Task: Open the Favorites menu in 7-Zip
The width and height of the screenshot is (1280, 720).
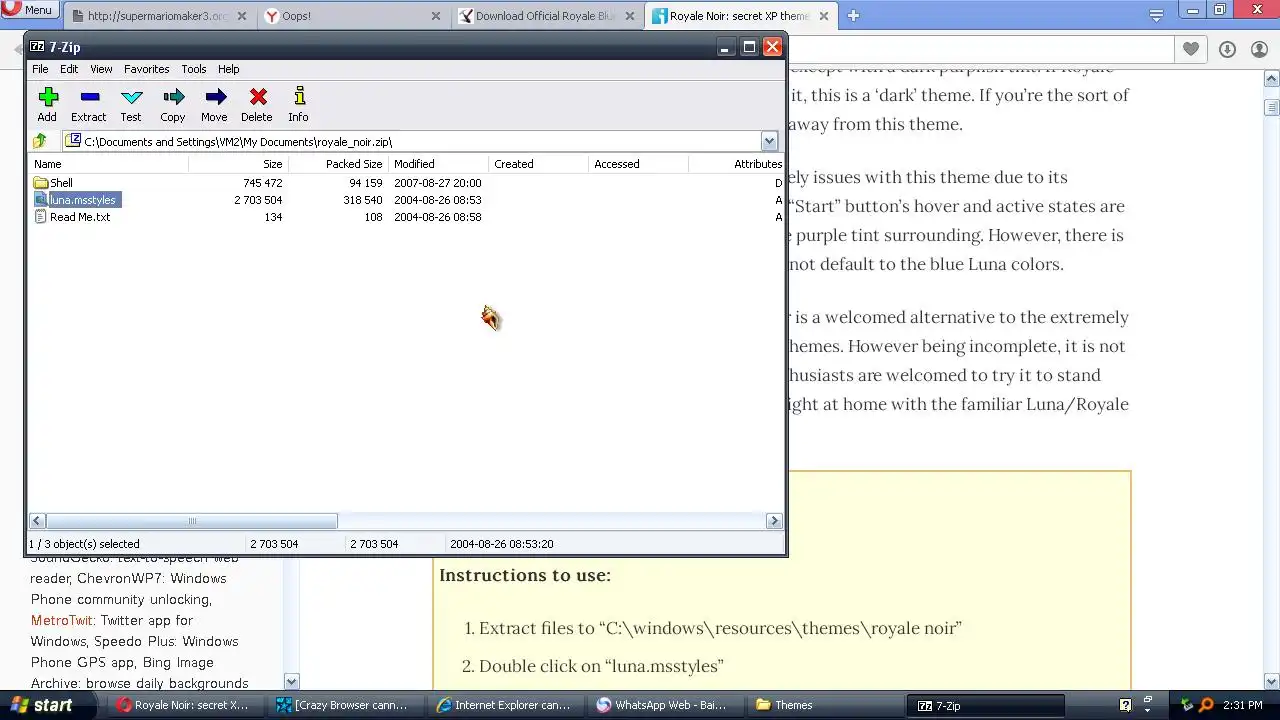Action: [146, 69]
